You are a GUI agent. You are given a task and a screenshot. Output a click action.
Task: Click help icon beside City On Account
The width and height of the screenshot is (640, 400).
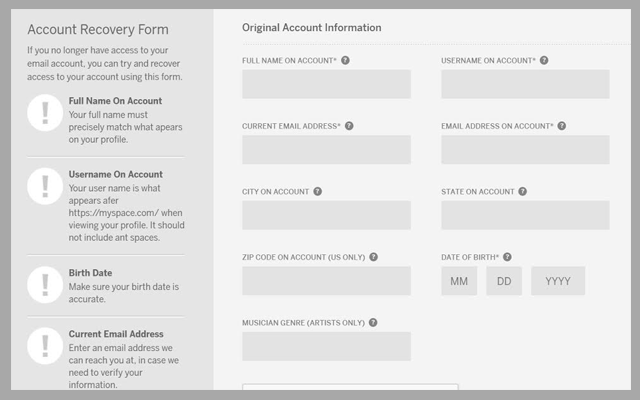318,191
